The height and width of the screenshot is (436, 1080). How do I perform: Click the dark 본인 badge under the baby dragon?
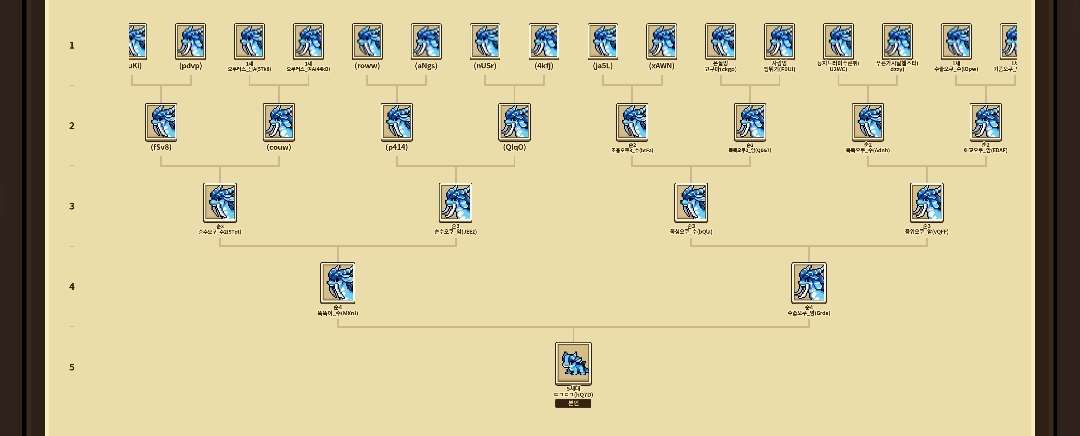pos(573,404)
